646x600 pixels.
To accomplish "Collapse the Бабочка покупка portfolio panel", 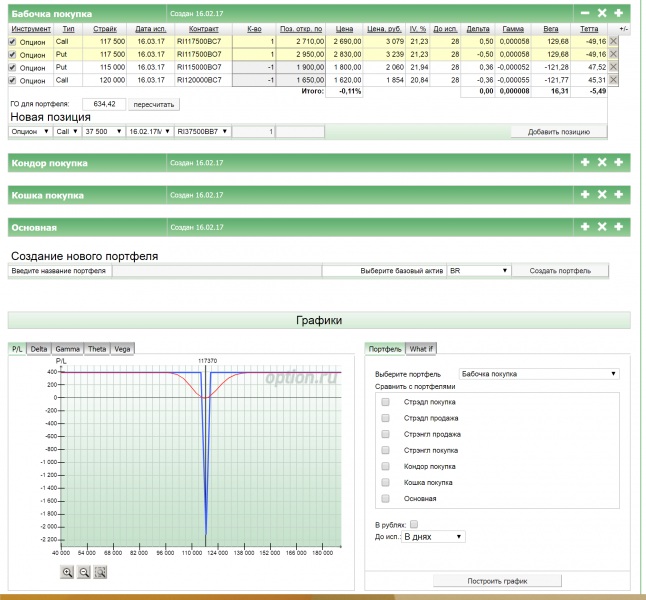I will coord(585,14).
